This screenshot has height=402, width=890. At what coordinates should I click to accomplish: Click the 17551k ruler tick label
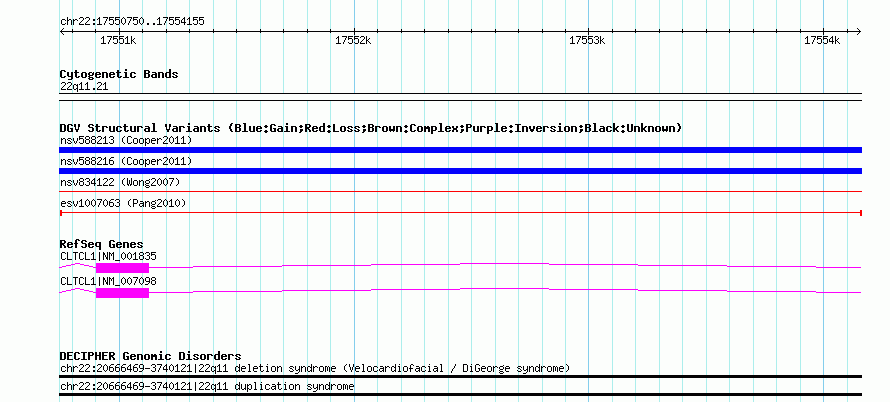118,40
